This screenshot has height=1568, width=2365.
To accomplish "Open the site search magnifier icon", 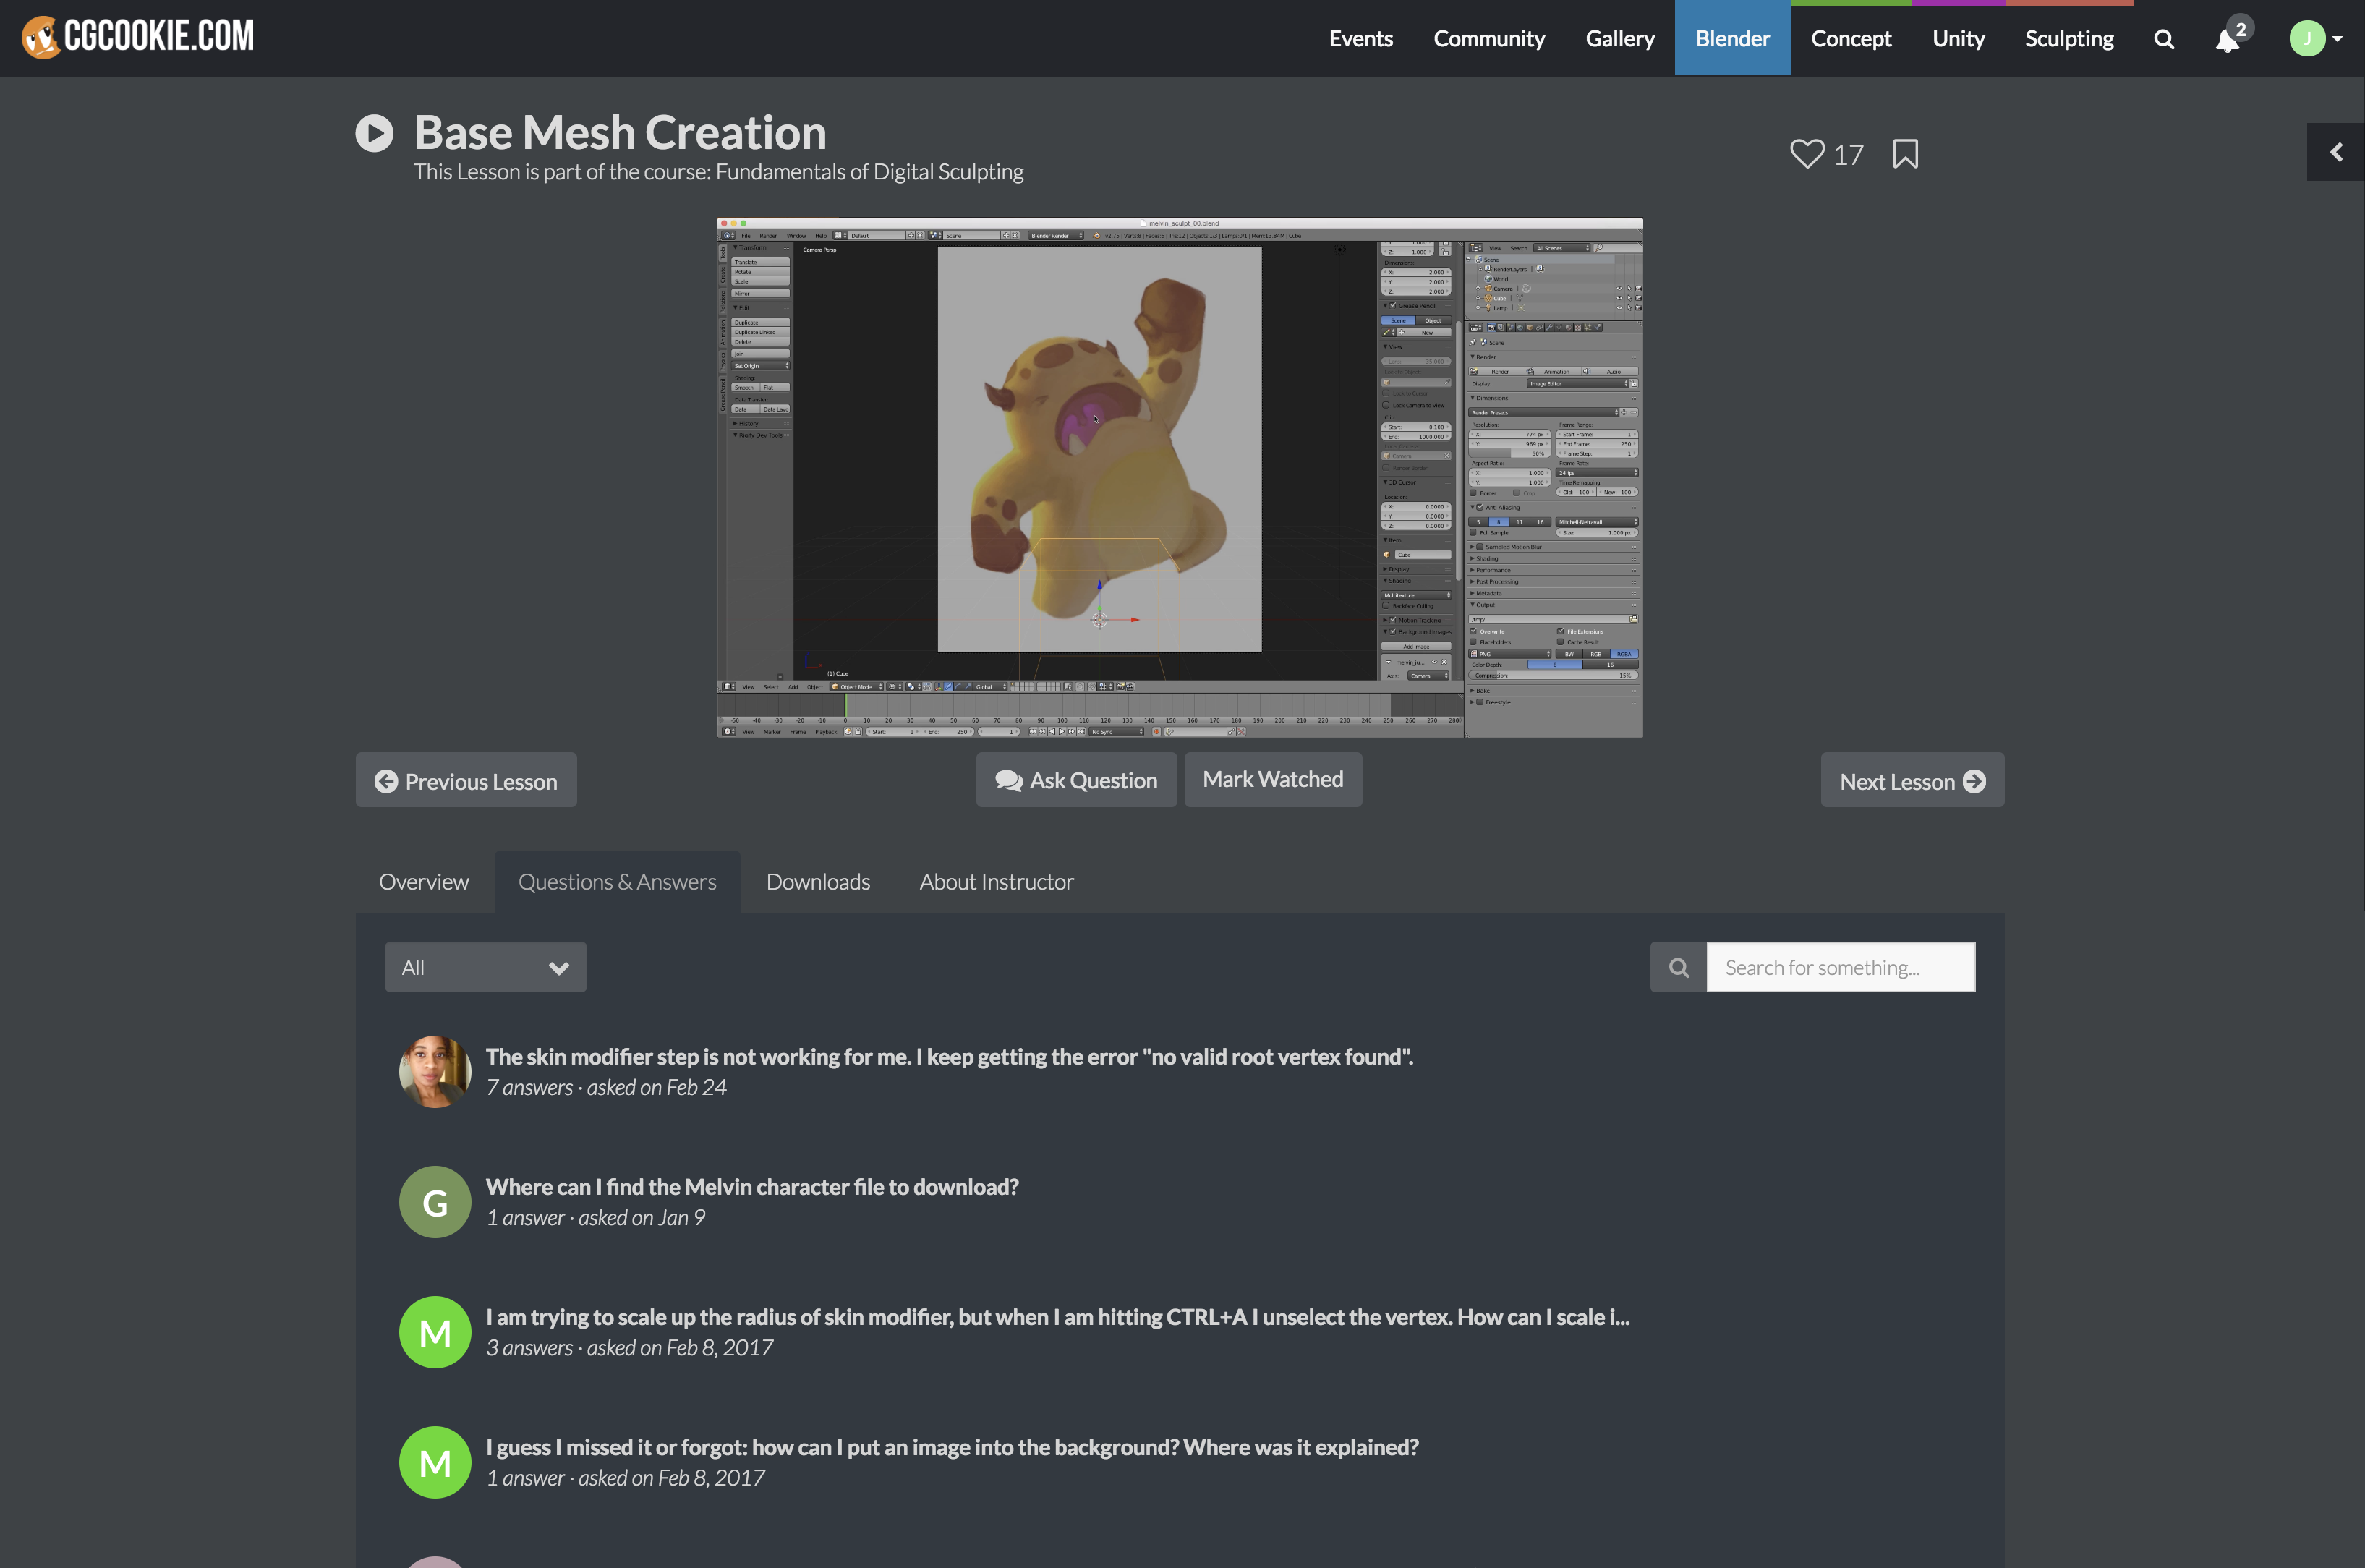I will click(2163, 39).
